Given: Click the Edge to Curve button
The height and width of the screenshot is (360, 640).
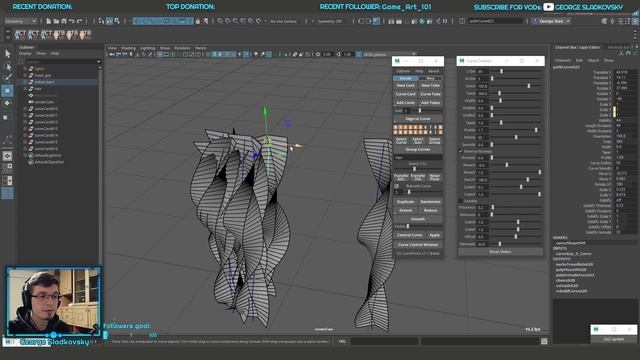Looking at the screenshot, I should pyautogui.click(x=418, y=119).
